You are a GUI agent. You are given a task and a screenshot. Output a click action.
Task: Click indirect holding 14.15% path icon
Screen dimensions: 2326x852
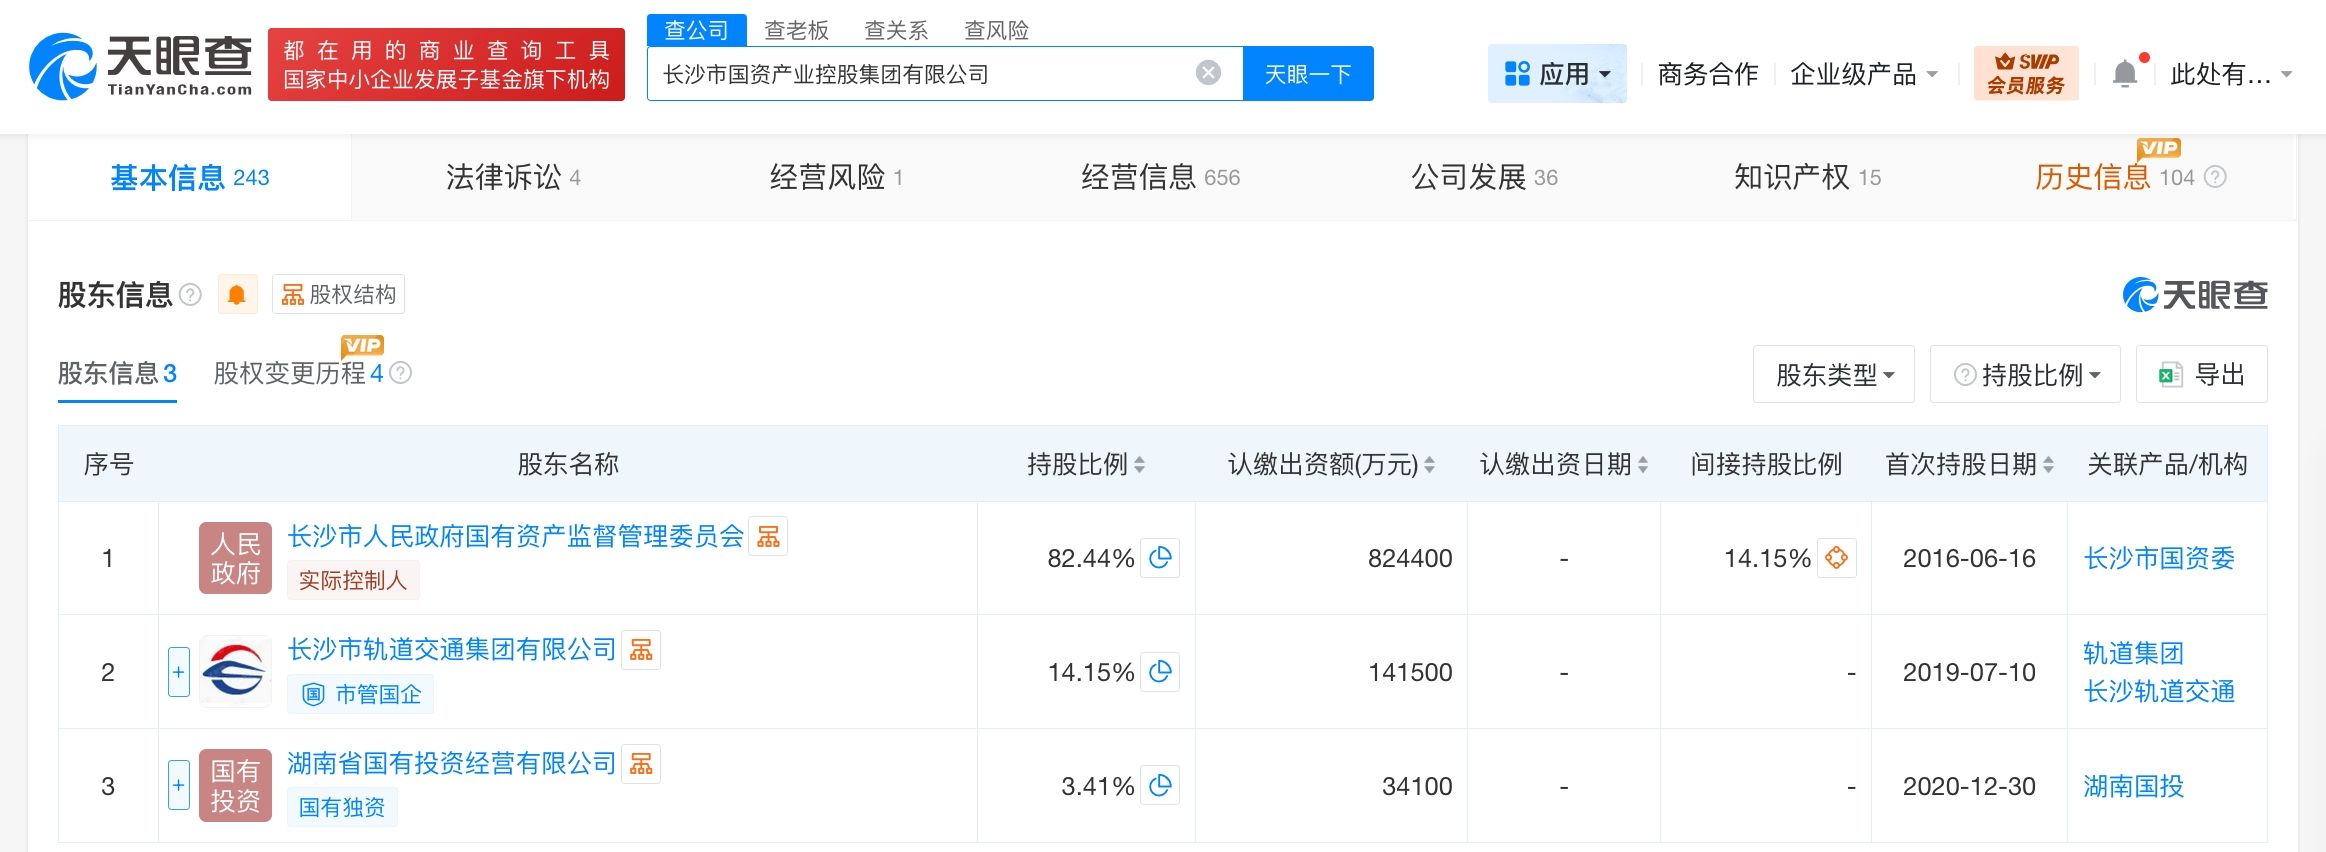(x=1837, y=558)
